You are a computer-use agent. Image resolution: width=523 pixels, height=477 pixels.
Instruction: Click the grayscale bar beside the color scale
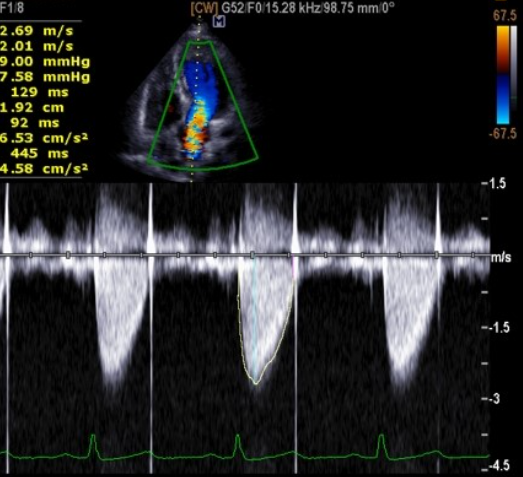[x=514, y=68]
